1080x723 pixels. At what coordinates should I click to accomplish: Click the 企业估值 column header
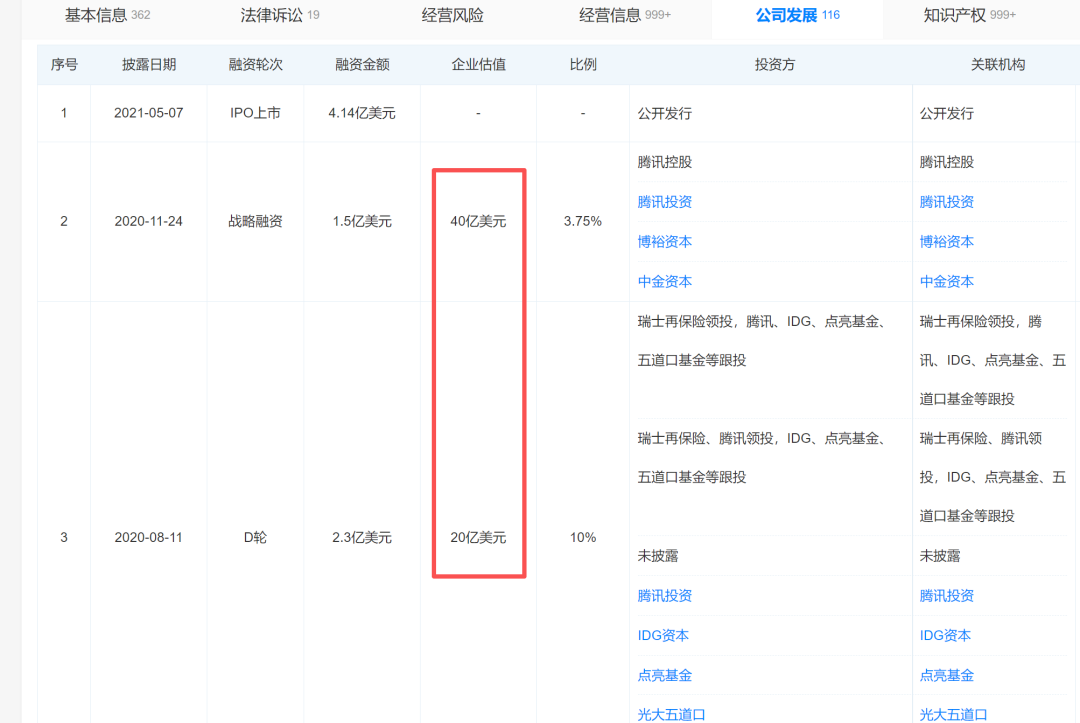pyautogui.click(x=479, y=65)
